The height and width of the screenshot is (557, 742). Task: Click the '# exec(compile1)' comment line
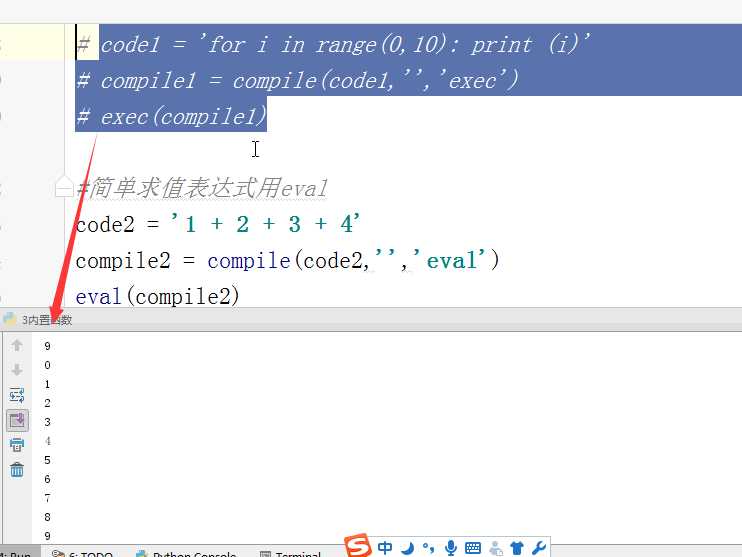pos(171,116)
